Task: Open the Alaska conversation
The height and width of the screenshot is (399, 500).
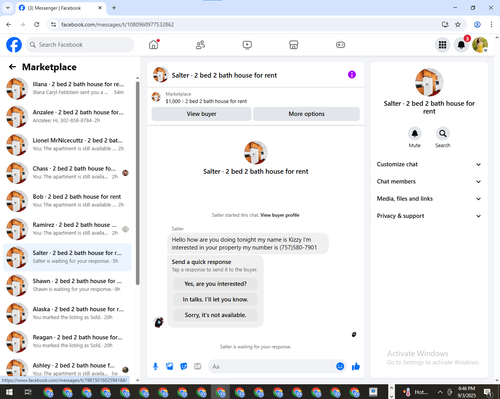Action: click(67, 313)
